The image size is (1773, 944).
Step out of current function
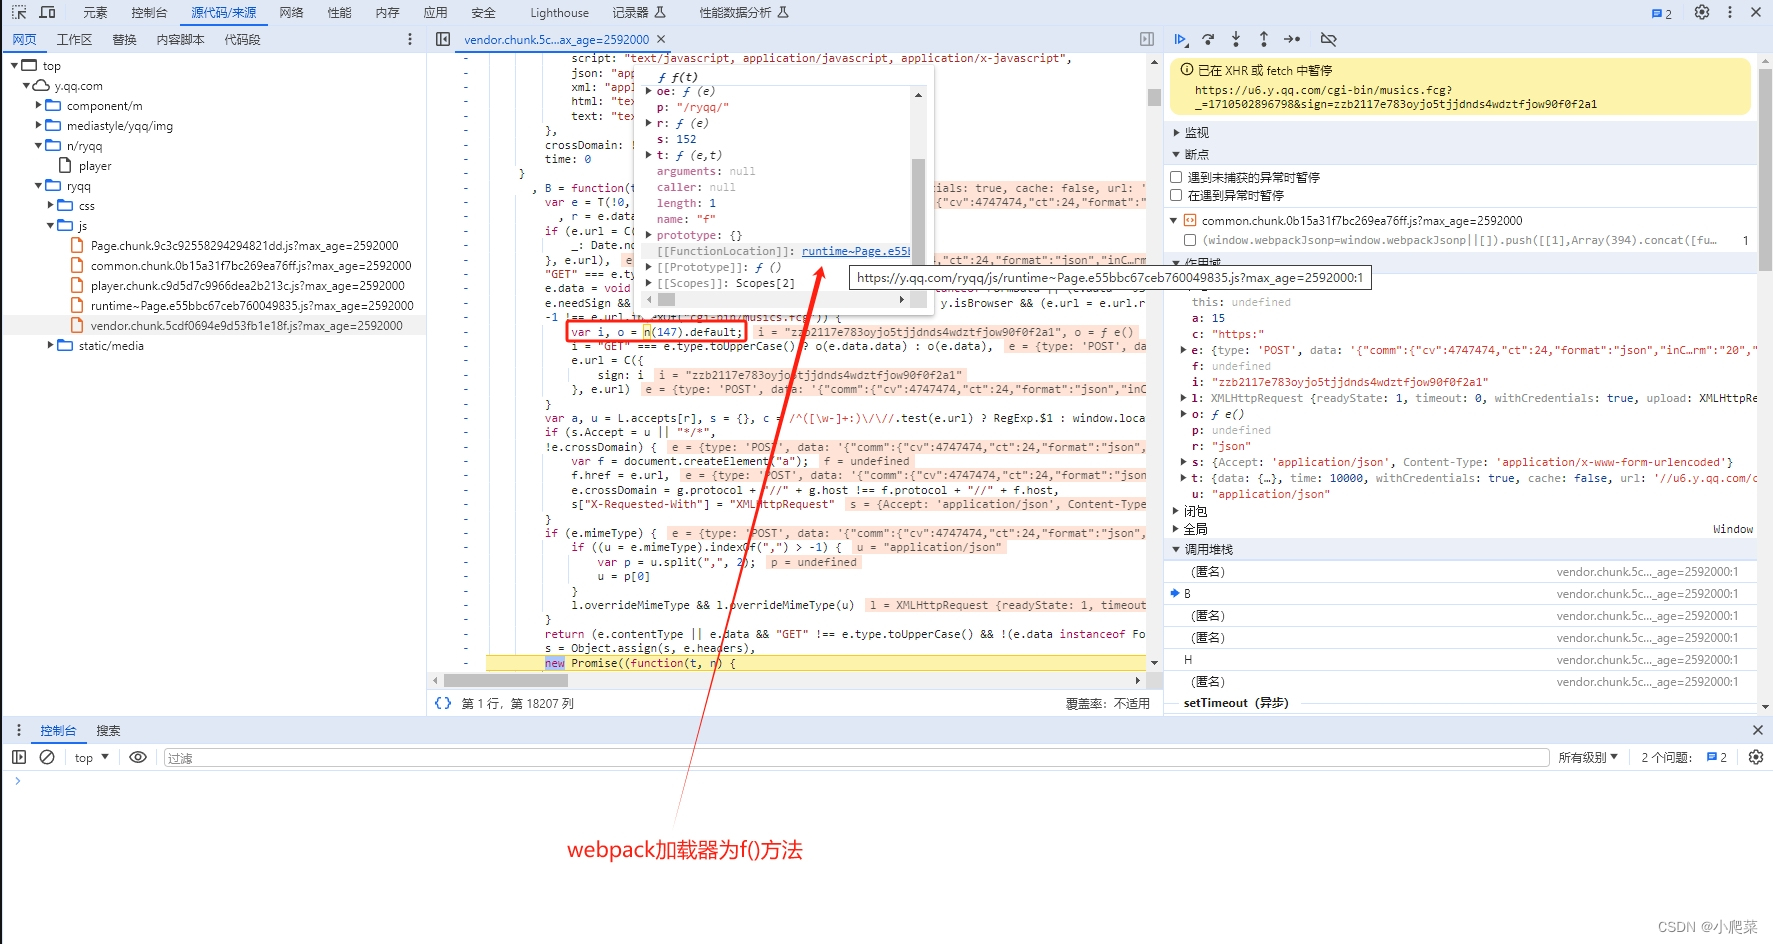tap(1264, 39)
